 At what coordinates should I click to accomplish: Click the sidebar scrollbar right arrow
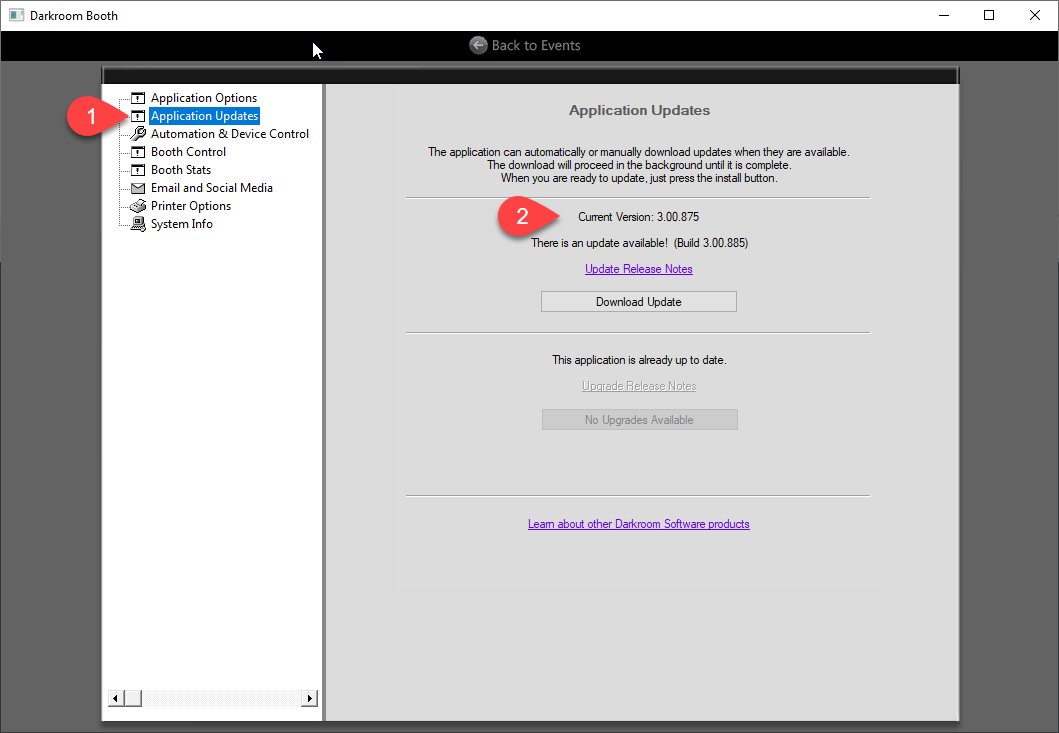click(309, 699)
